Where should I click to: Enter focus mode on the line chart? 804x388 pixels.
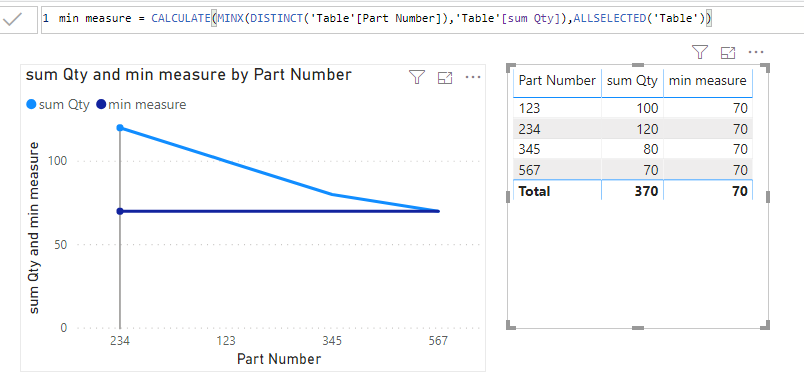(x=445, y=78)
